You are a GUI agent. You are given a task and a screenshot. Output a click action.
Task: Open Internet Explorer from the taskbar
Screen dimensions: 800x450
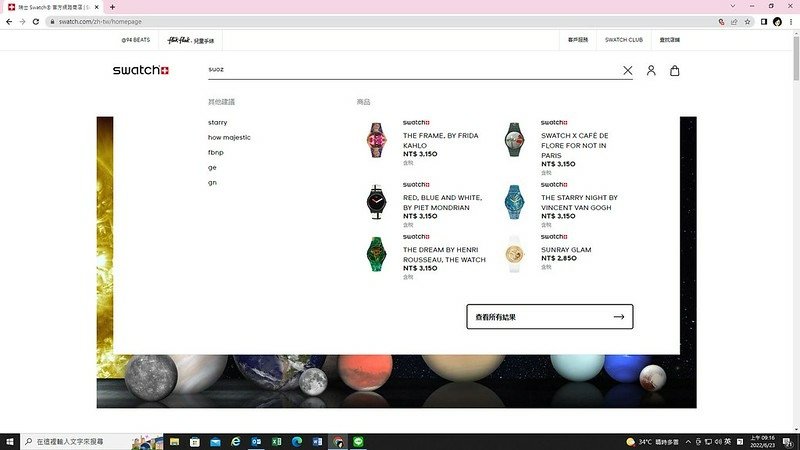(236, 442)
